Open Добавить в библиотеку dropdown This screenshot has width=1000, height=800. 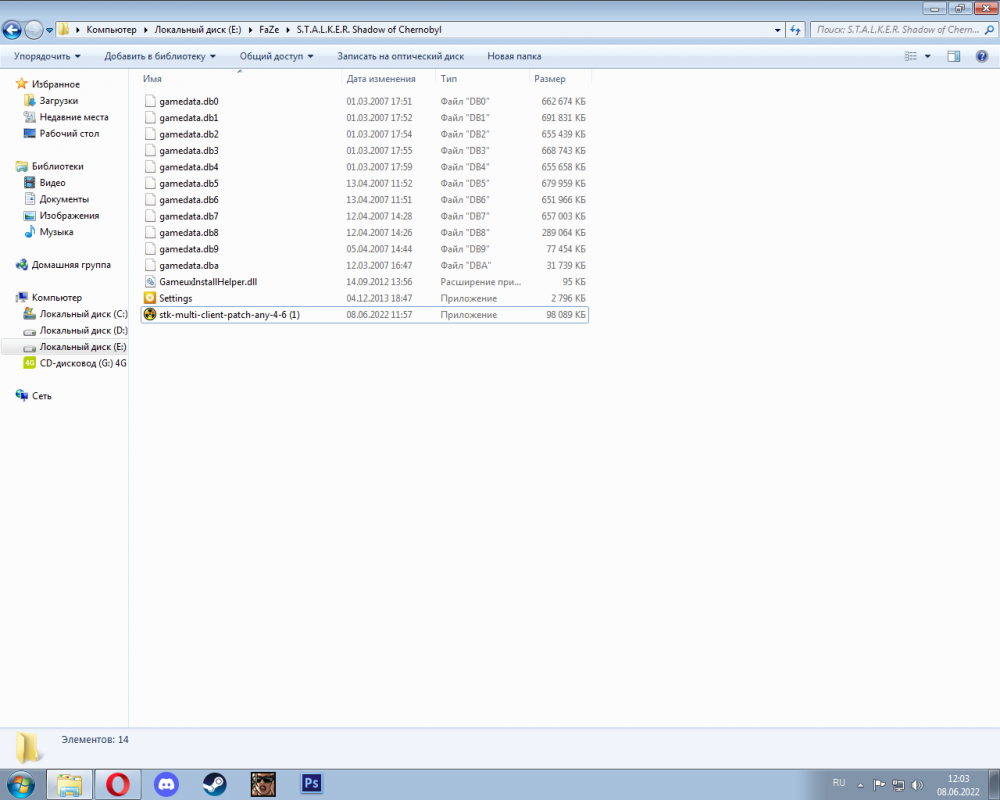tap(160, 56)
